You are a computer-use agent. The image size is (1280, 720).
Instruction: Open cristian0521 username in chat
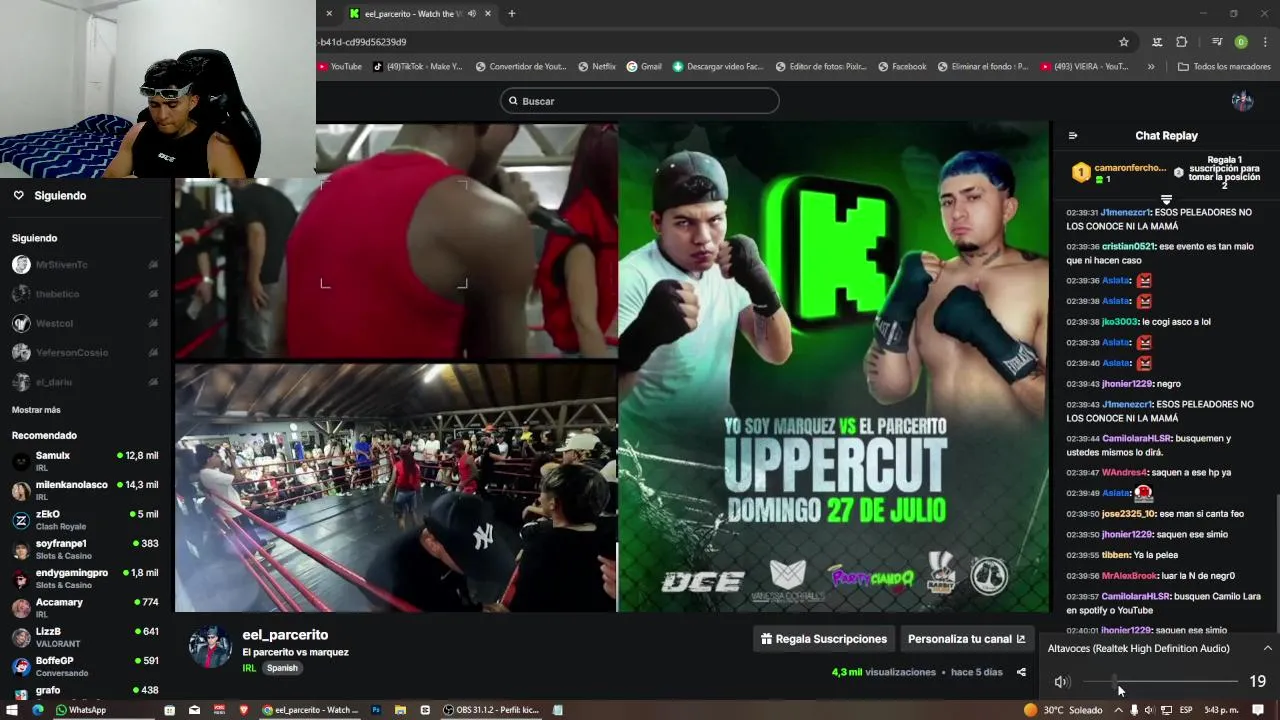(1129, 247)
